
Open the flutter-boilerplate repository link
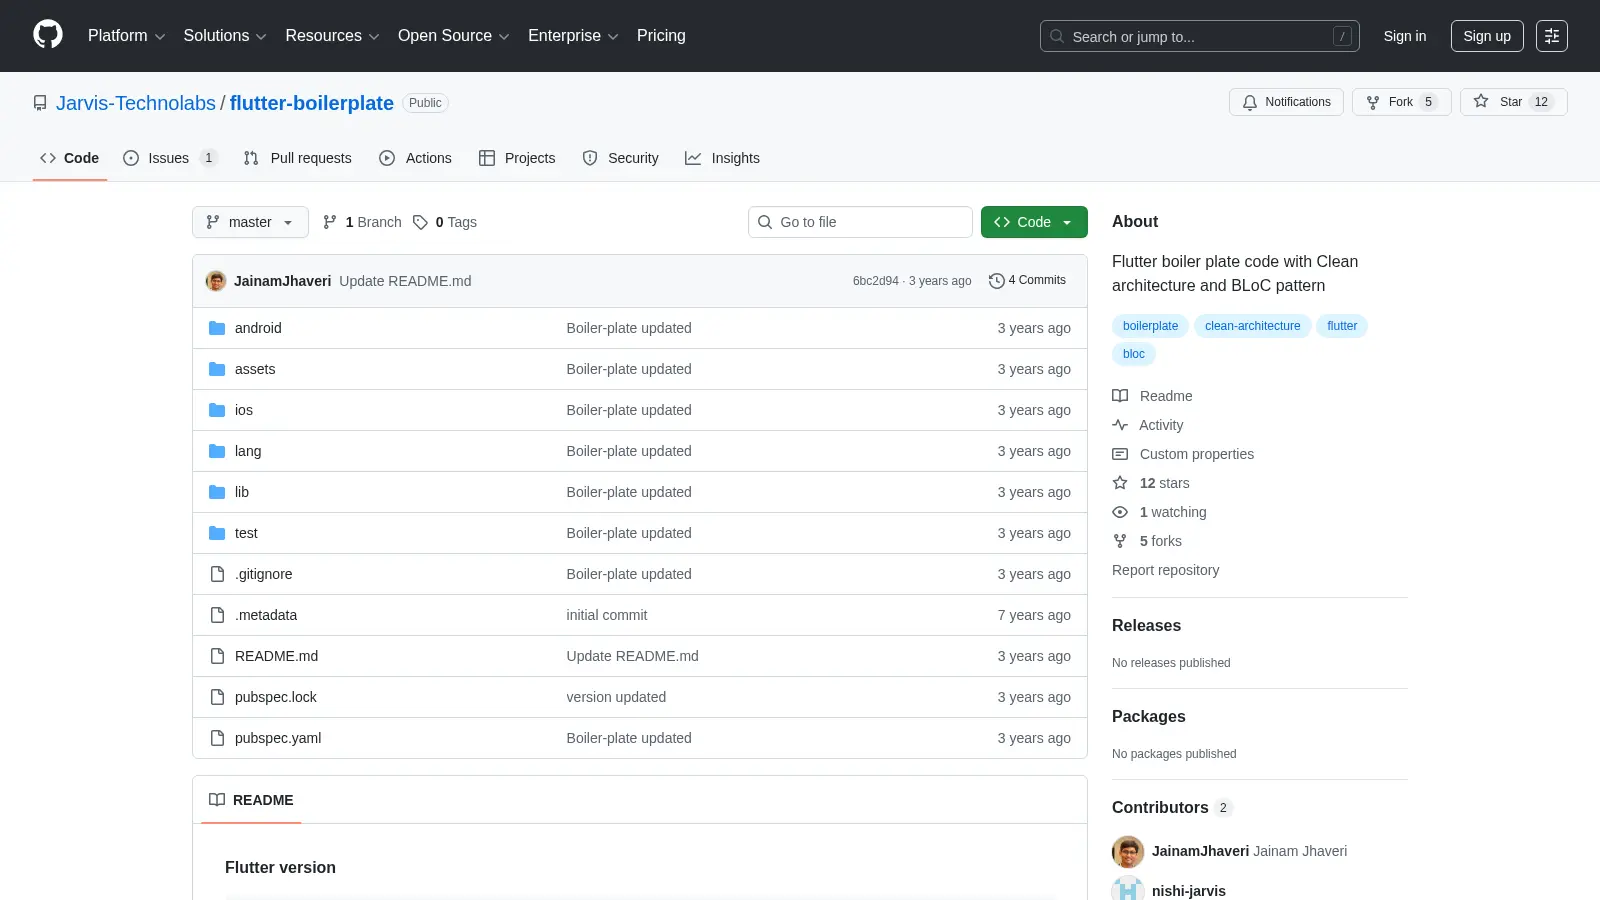[312, 103]
